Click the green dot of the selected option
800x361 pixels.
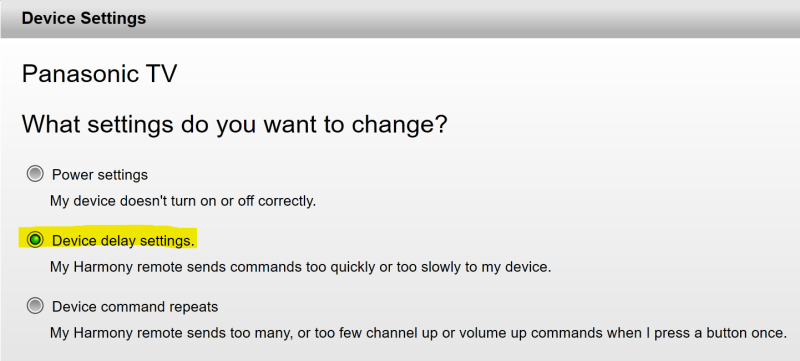(35, 240)
